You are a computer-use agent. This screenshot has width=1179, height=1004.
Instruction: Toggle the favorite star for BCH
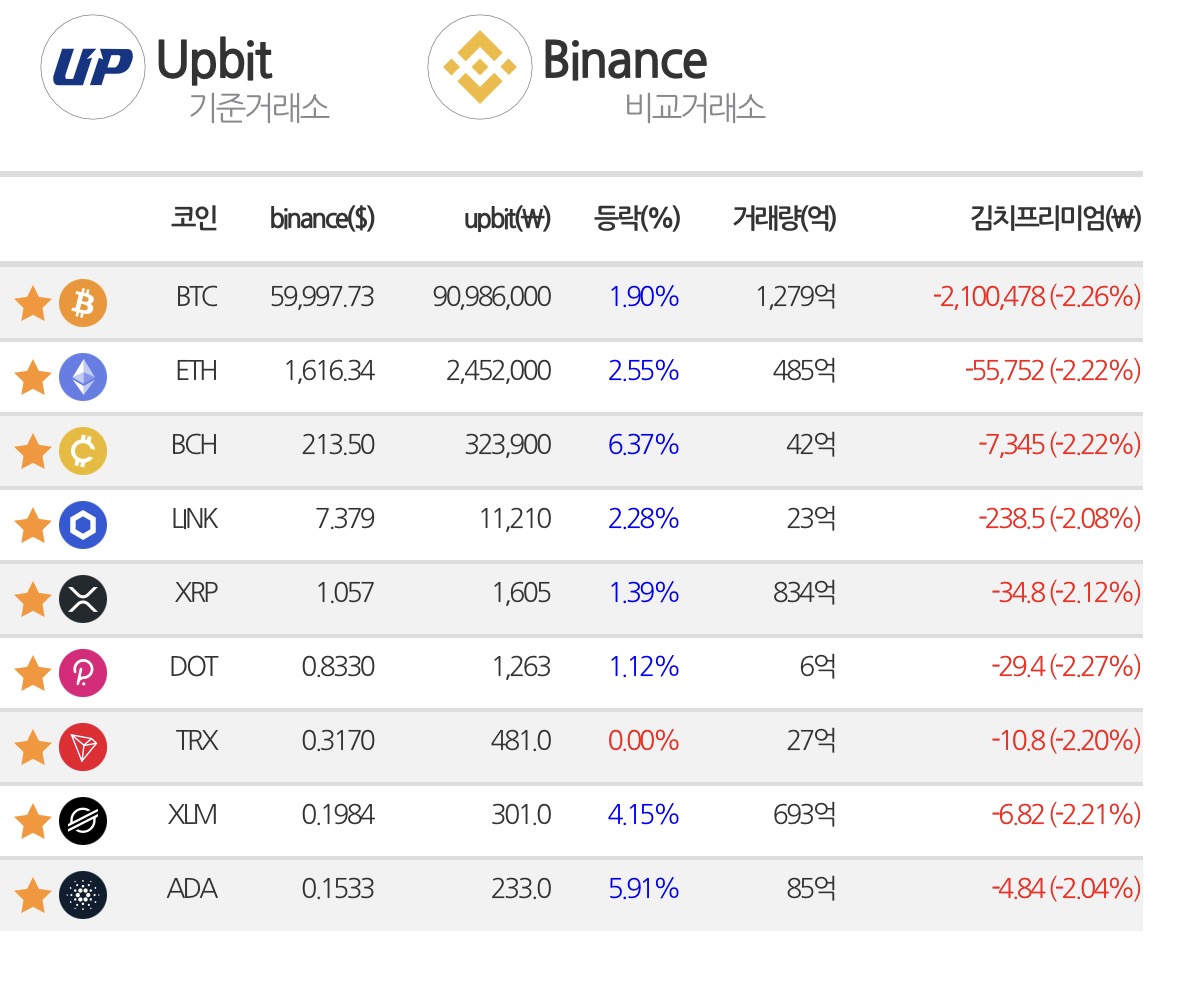coord(33,451)
